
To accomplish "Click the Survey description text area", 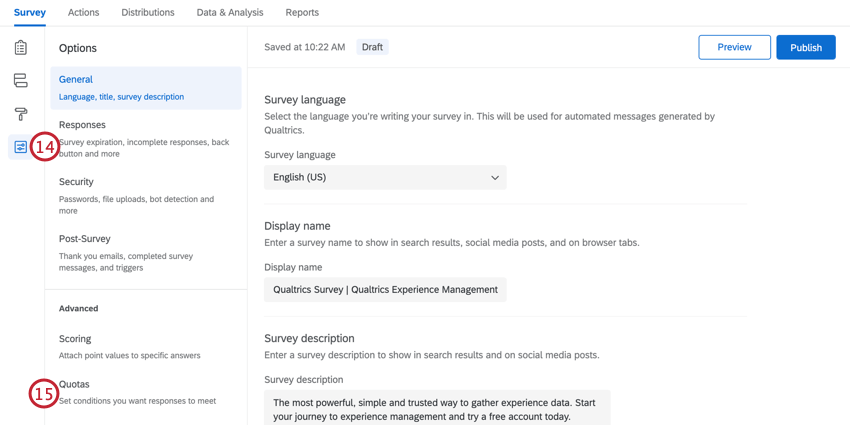I will (437, 408).
